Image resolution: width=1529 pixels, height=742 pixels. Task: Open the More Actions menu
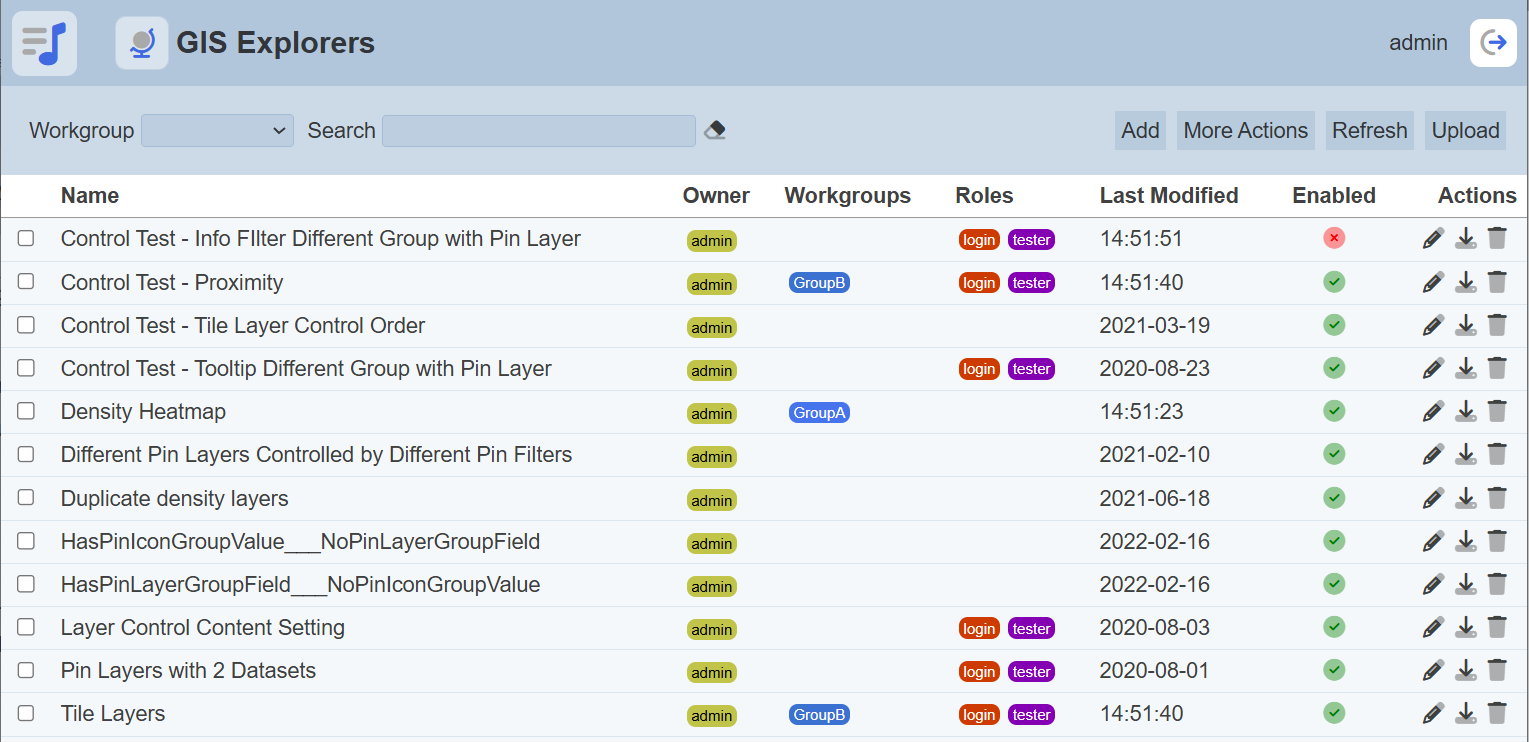pyautogui.click(x=1245, y=130)
